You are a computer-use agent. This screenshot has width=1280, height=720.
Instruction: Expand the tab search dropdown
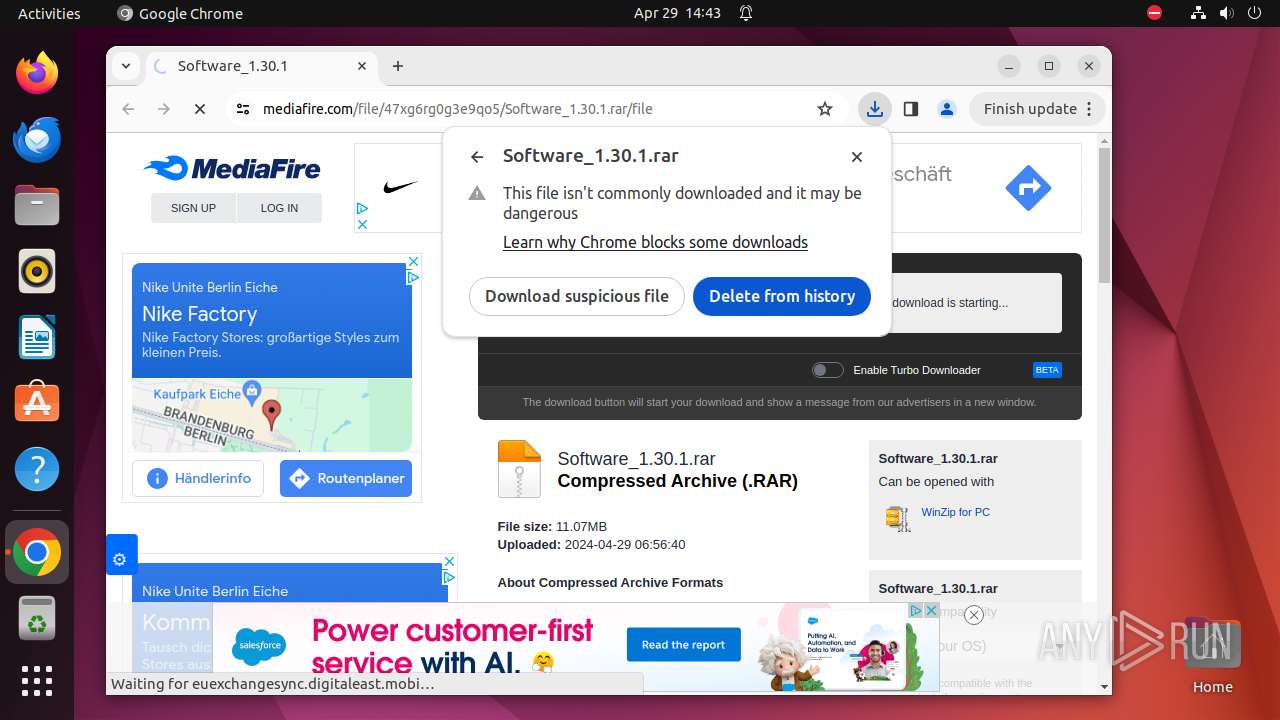(126, 66)
